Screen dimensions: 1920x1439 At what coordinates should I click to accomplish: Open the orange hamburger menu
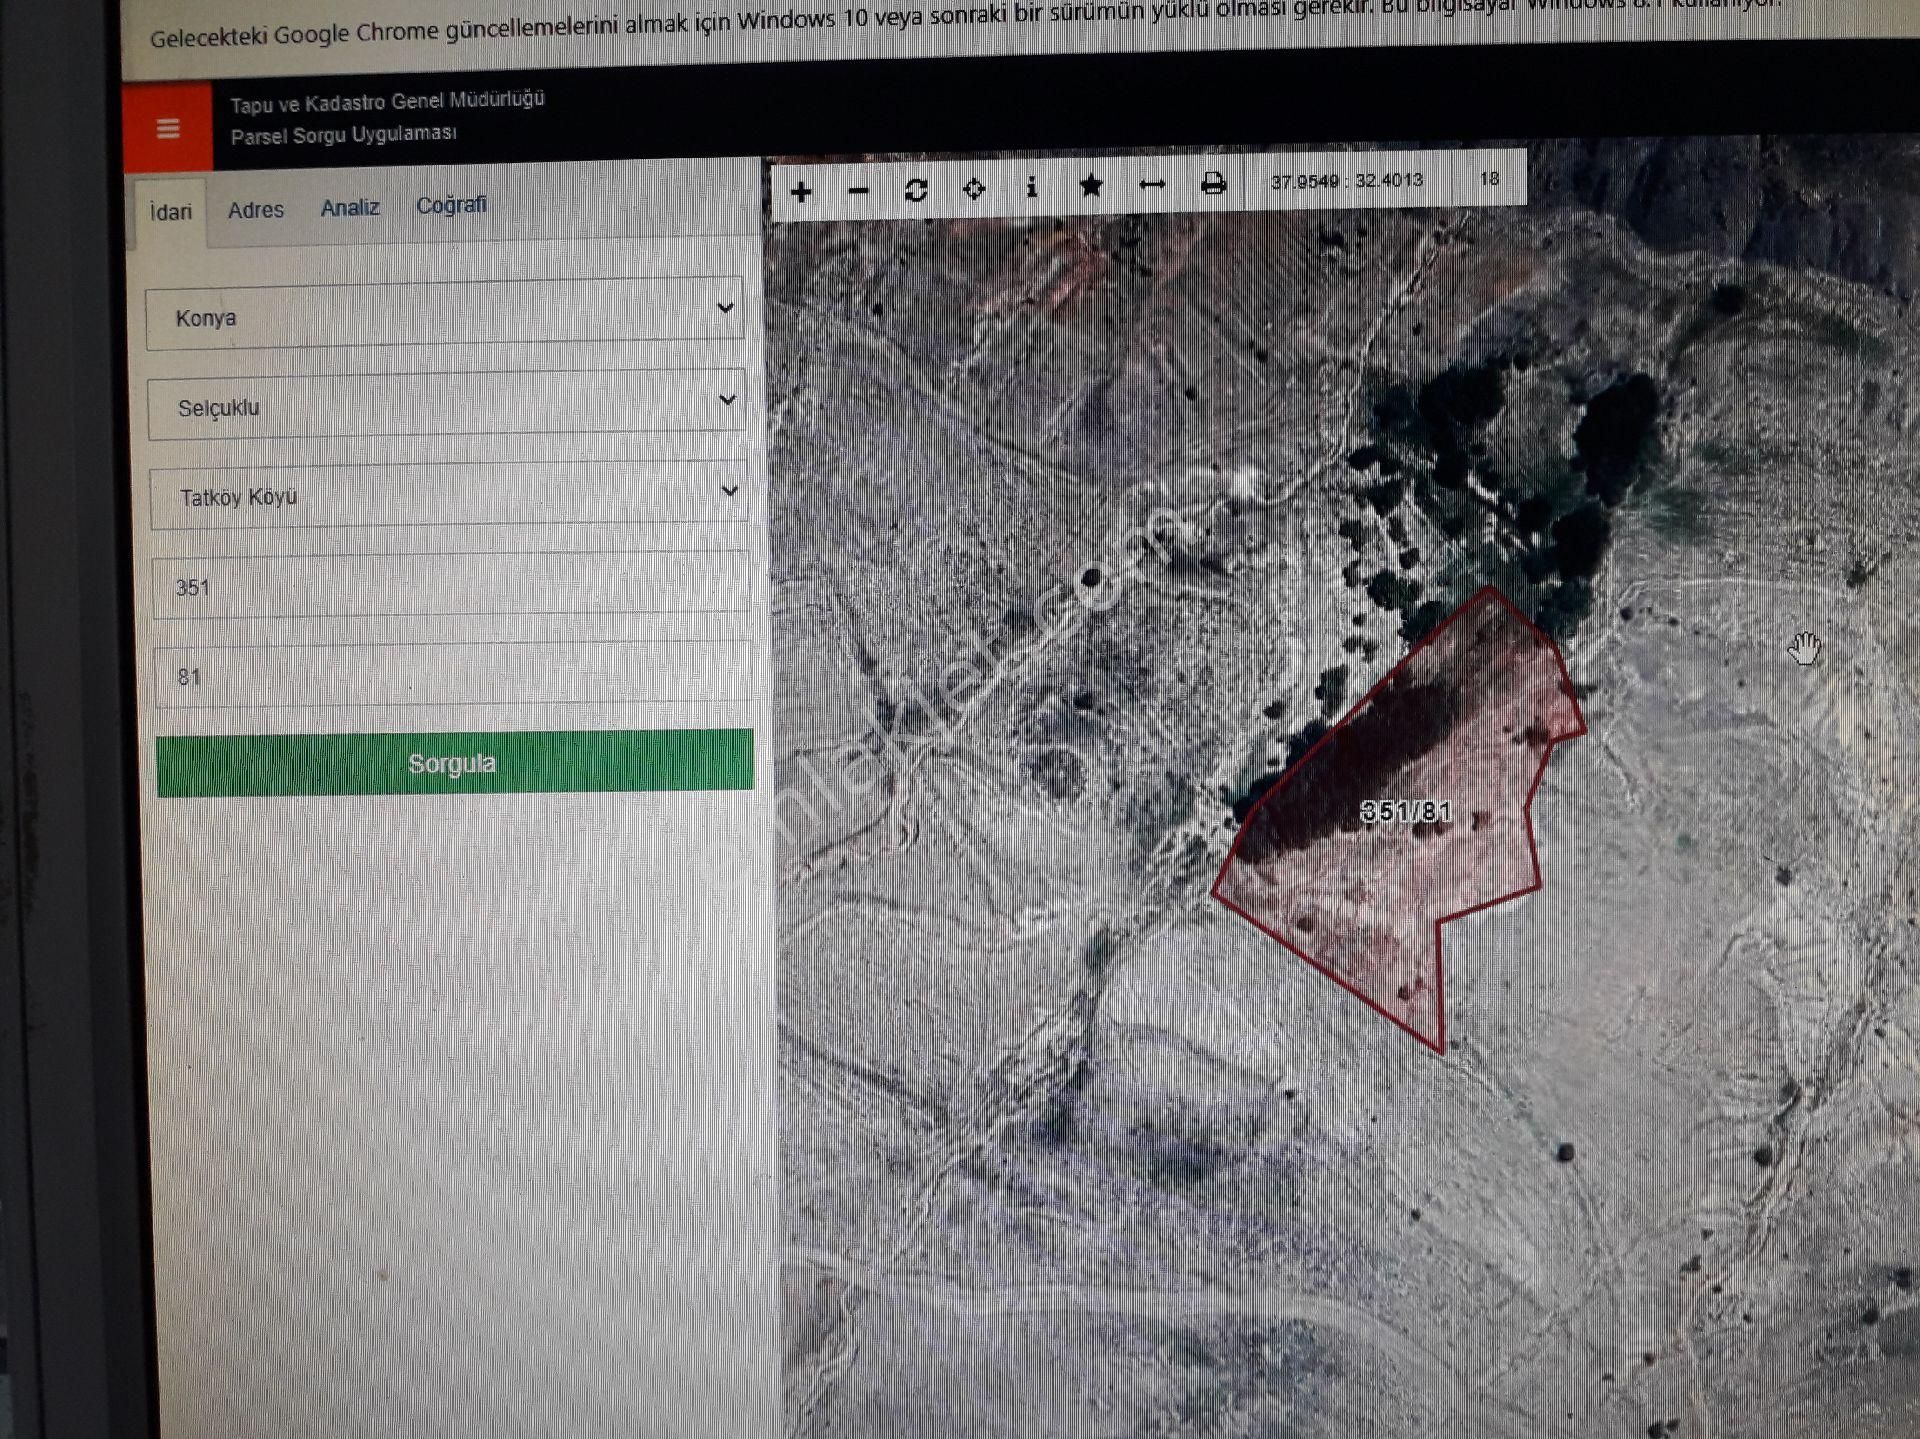click(x=168, y=128)
